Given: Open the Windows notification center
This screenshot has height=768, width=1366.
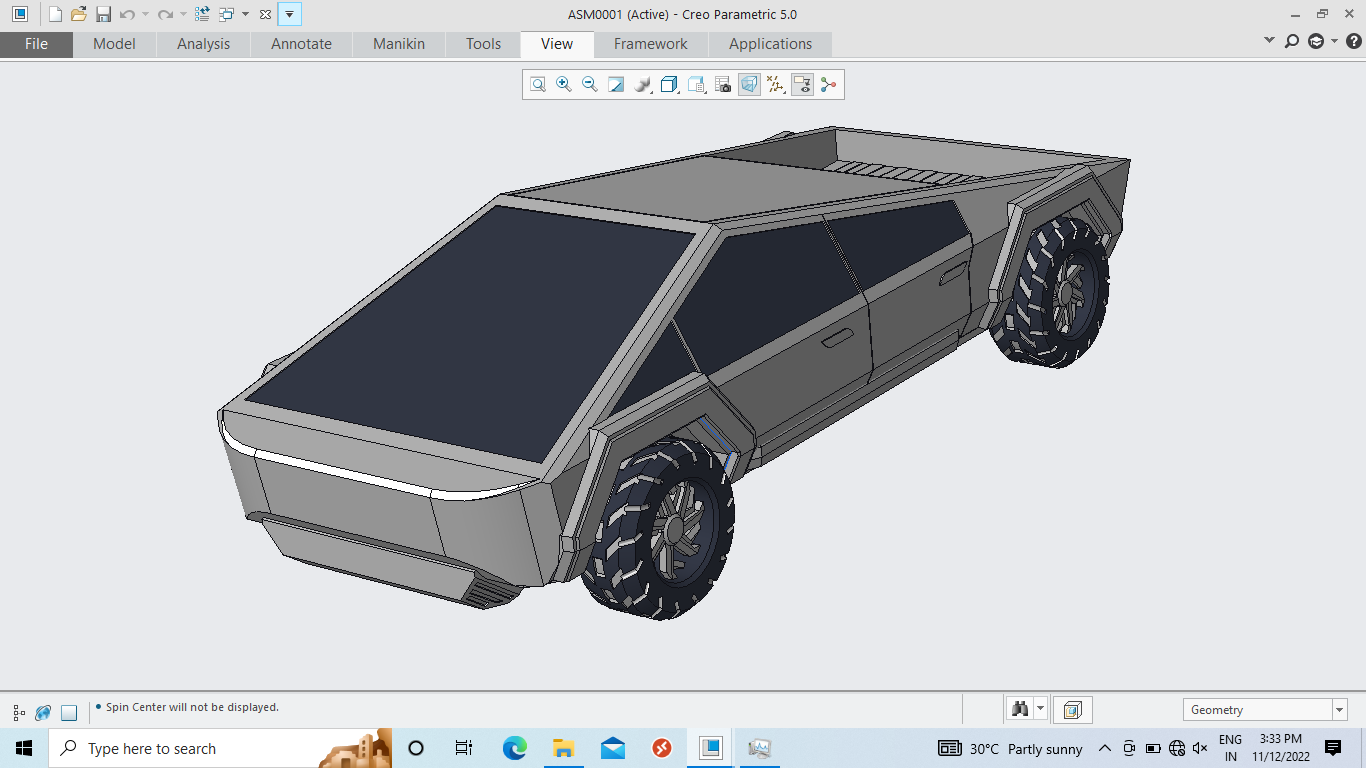Looking at the screenshot, I should click(1333, 748).
